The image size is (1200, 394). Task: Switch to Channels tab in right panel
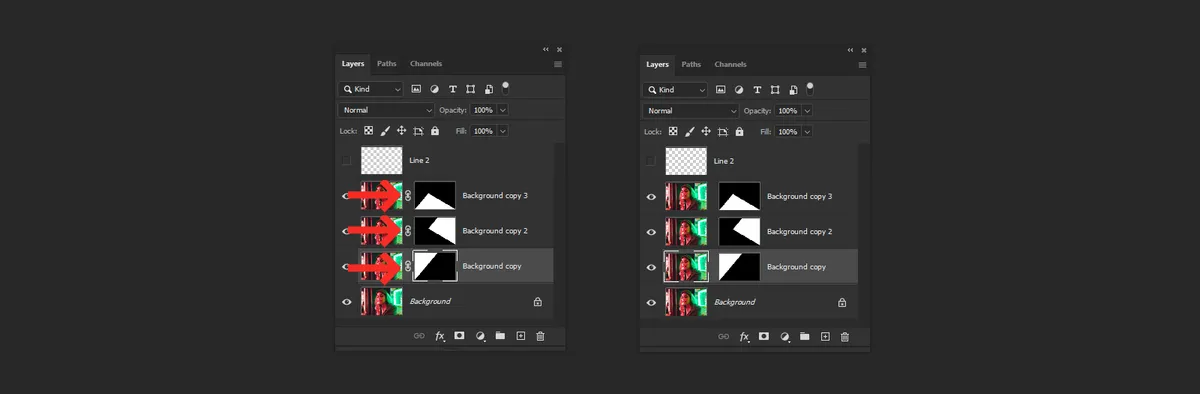click(730, 64)
